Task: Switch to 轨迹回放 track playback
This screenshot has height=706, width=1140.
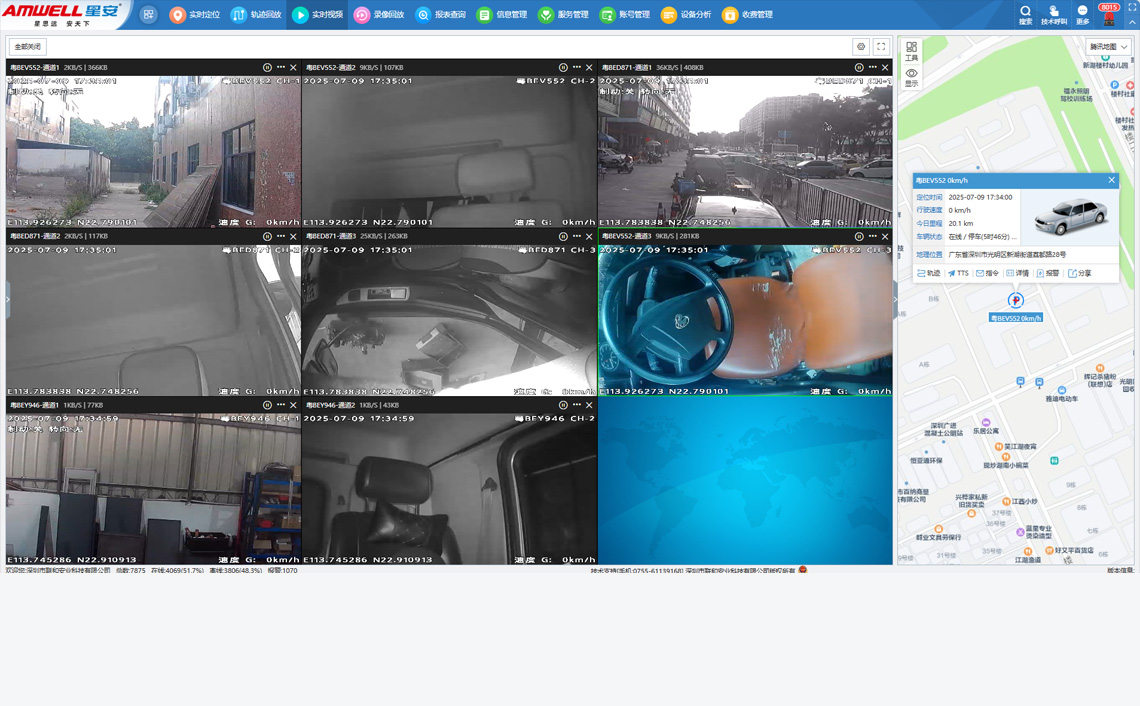Action: (256, 15)
